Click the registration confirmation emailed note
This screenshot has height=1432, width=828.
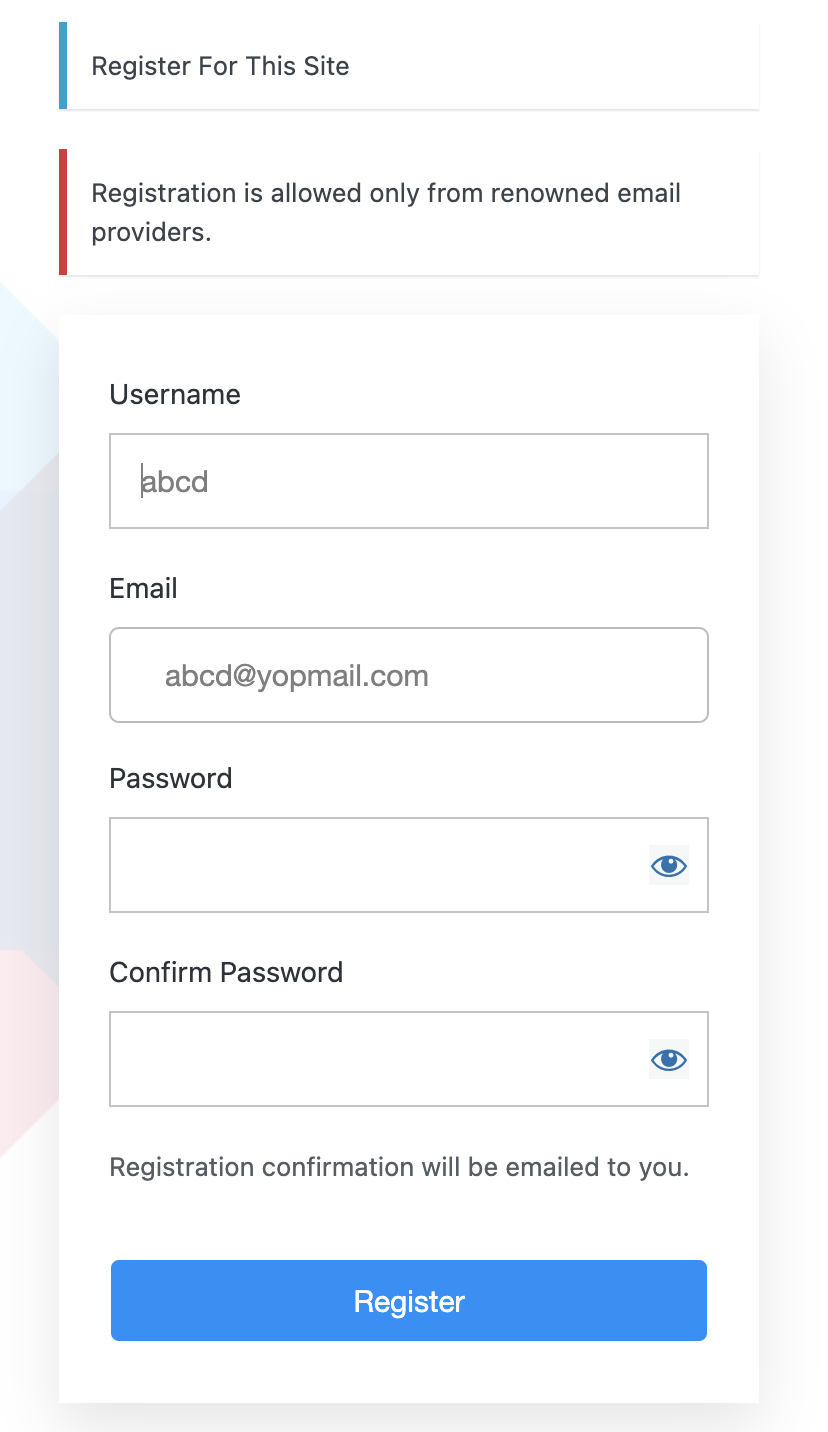pyautogui.click(x=399, y=1167)
